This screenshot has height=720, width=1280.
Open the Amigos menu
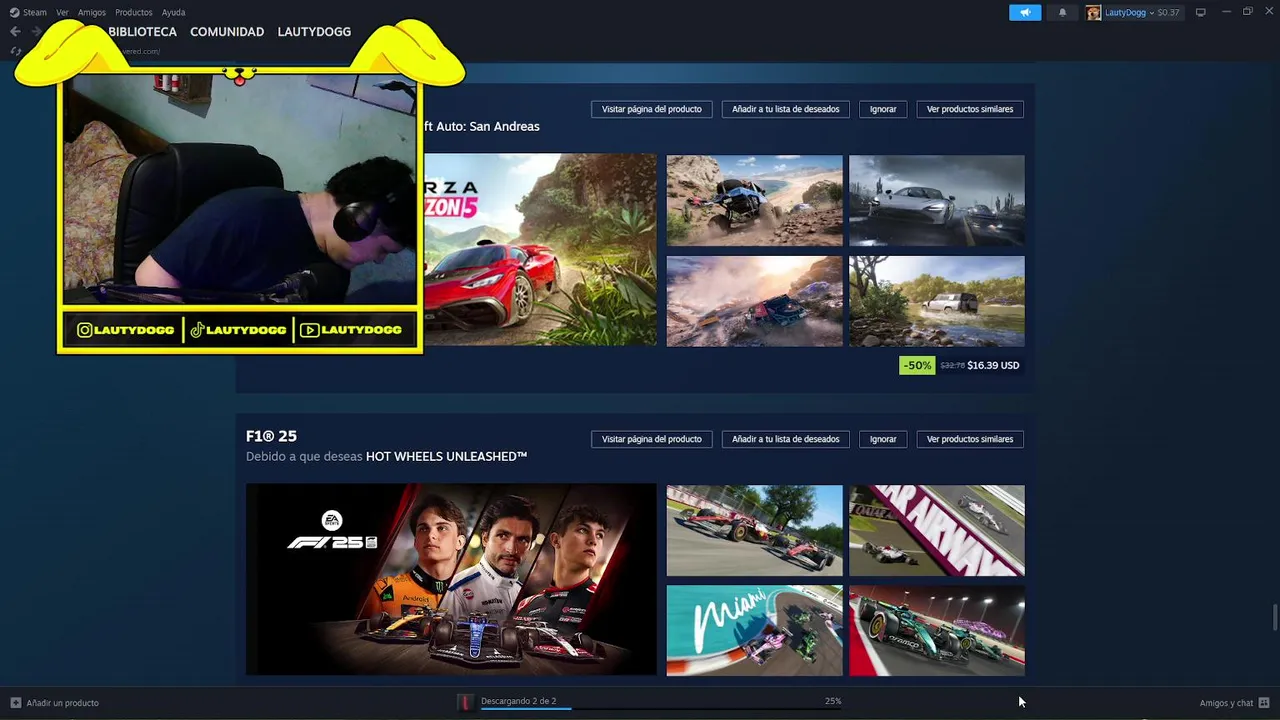pyautogui.click(x=92, y=12)
